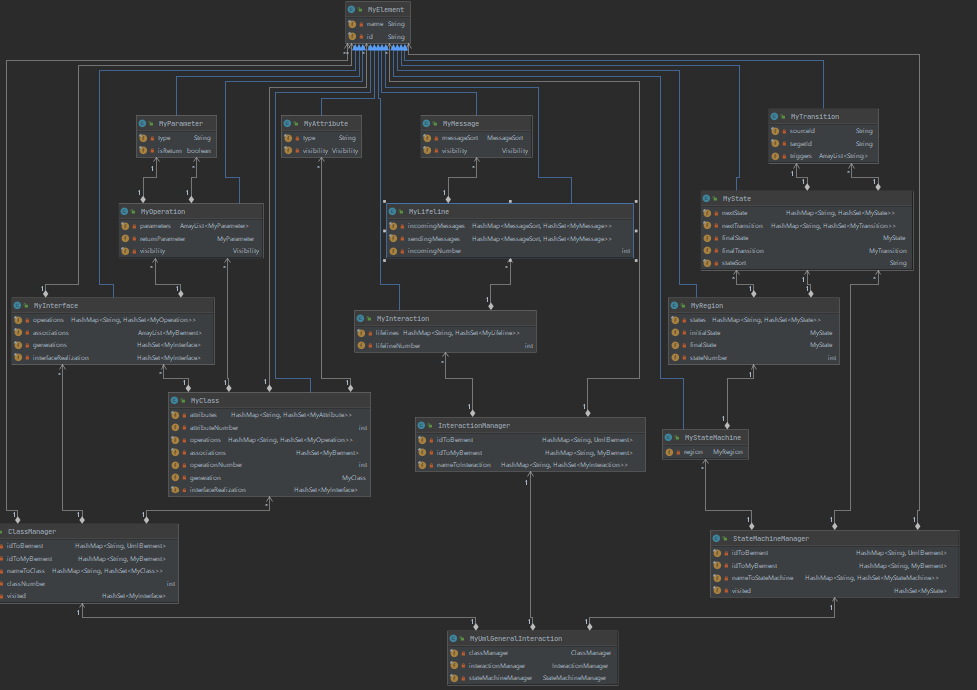Select the MyOperation class title

[x=163, y=211]
